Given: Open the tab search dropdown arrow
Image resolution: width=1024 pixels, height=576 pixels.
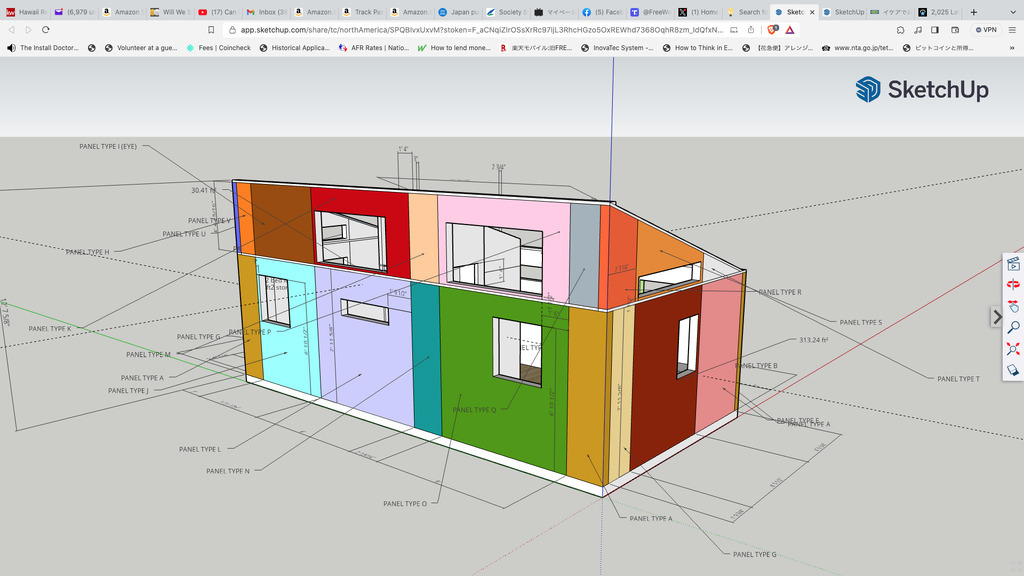Looking at the screenshot, I should (x=1012, y=12).
